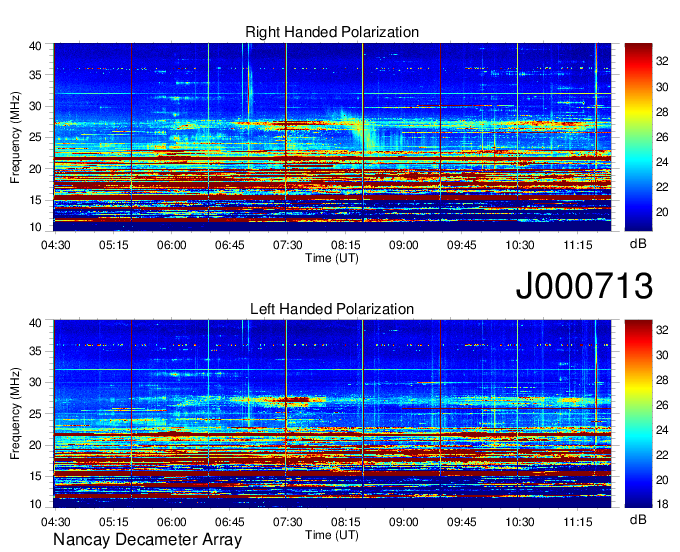
Task: Click the 09:45 tick on the right-handed plot
Action: pyautogui.click(x=462, y=245)
